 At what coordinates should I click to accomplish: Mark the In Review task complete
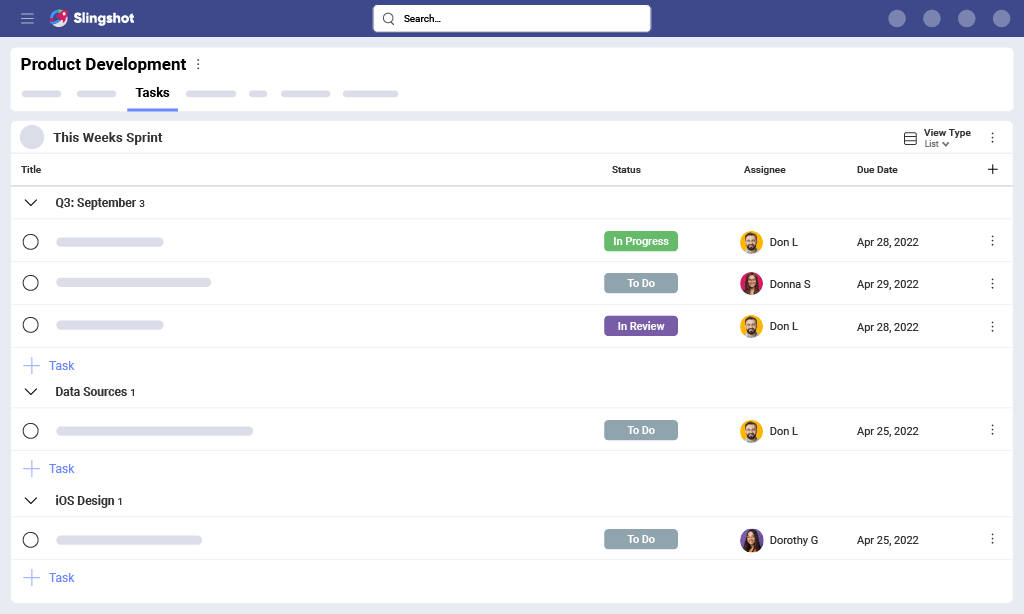(x=31, y=325)
